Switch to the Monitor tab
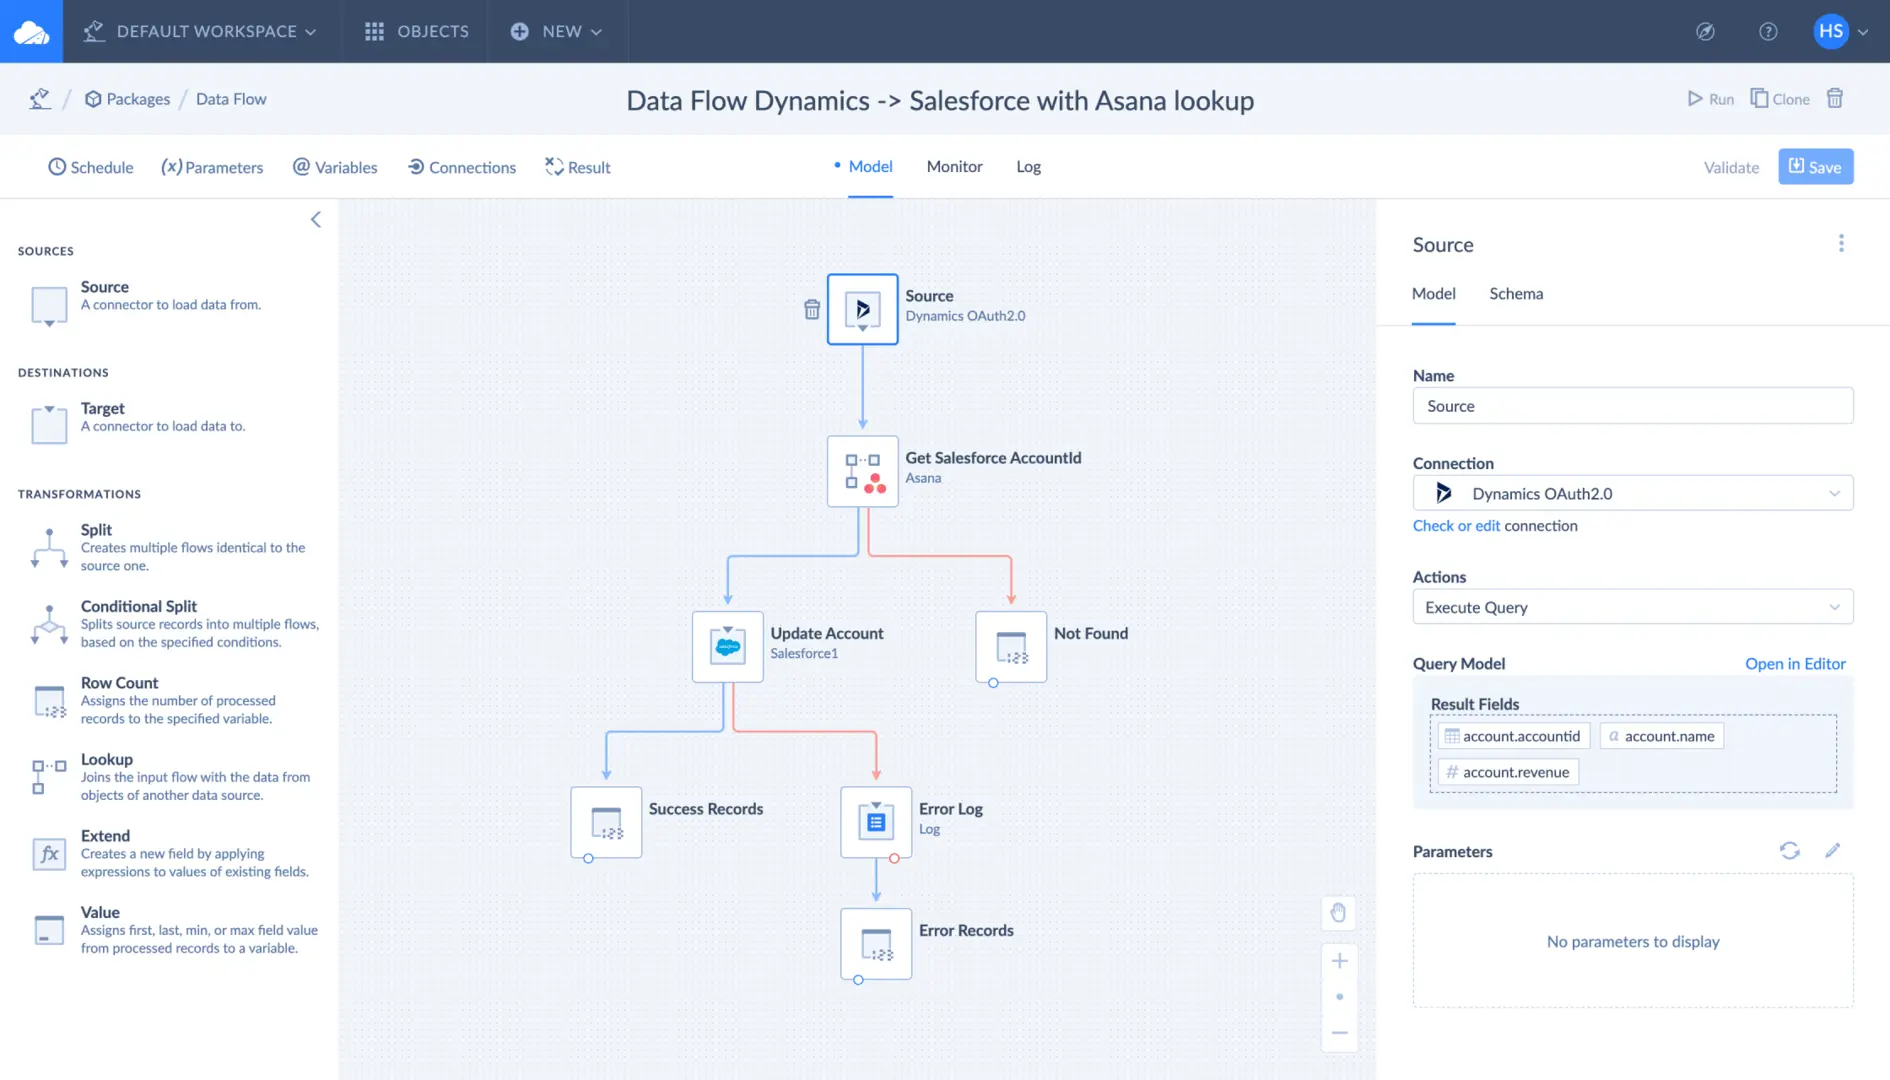Screen dimensions: 1890x1080 pyautogui.click(x=954, y=167)
